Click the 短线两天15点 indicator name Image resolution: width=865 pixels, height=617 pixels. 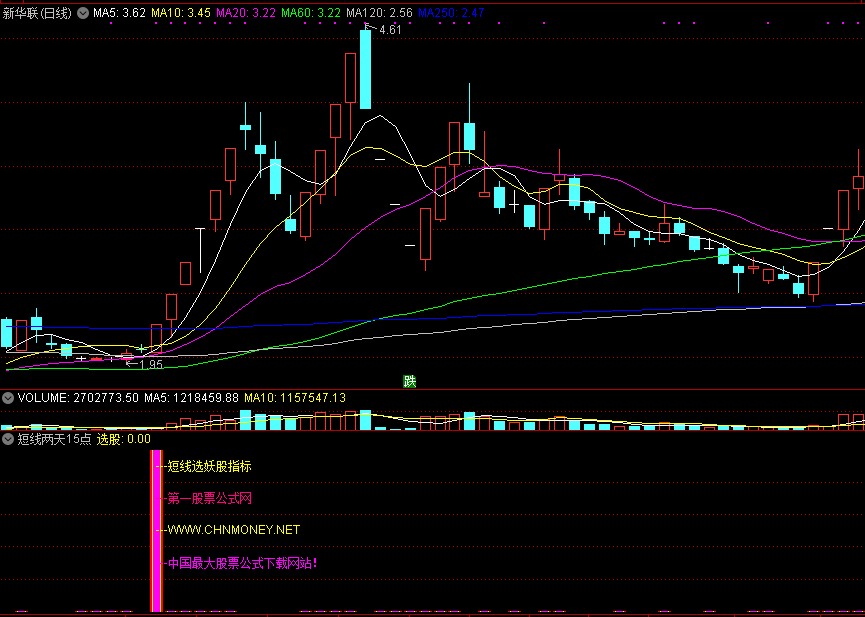54,439
